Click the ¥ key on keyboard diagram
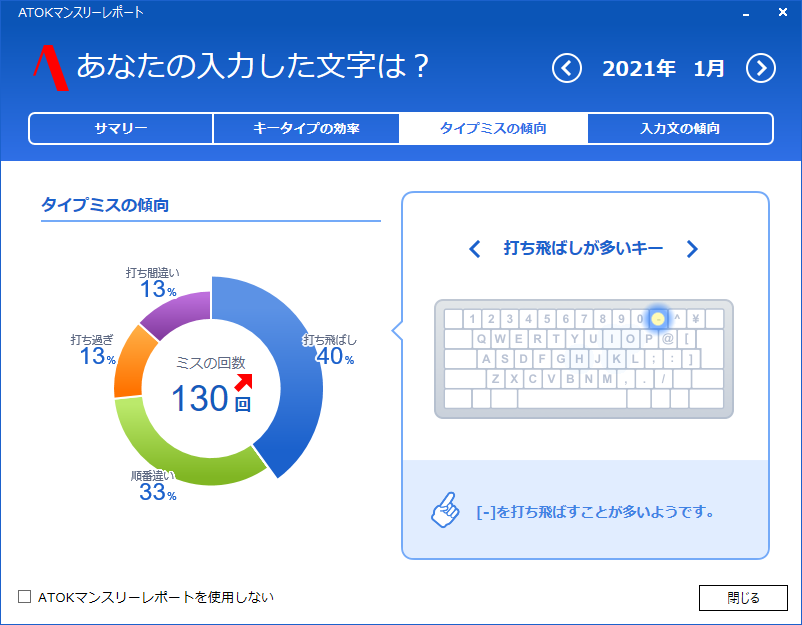This screenshot has width=802, height=625. pos(696,319)
